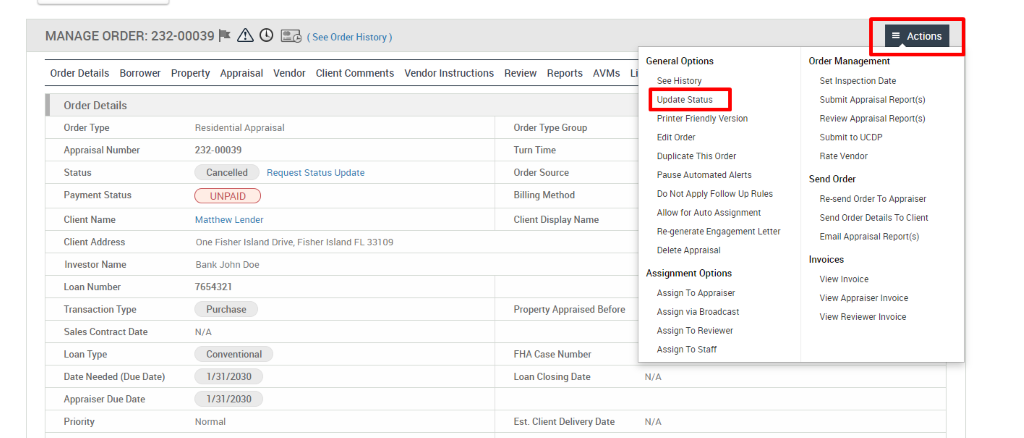Viewport: 1024px width, 438px height.
Task: Choose Duplicate This Order
Action: 696,157
